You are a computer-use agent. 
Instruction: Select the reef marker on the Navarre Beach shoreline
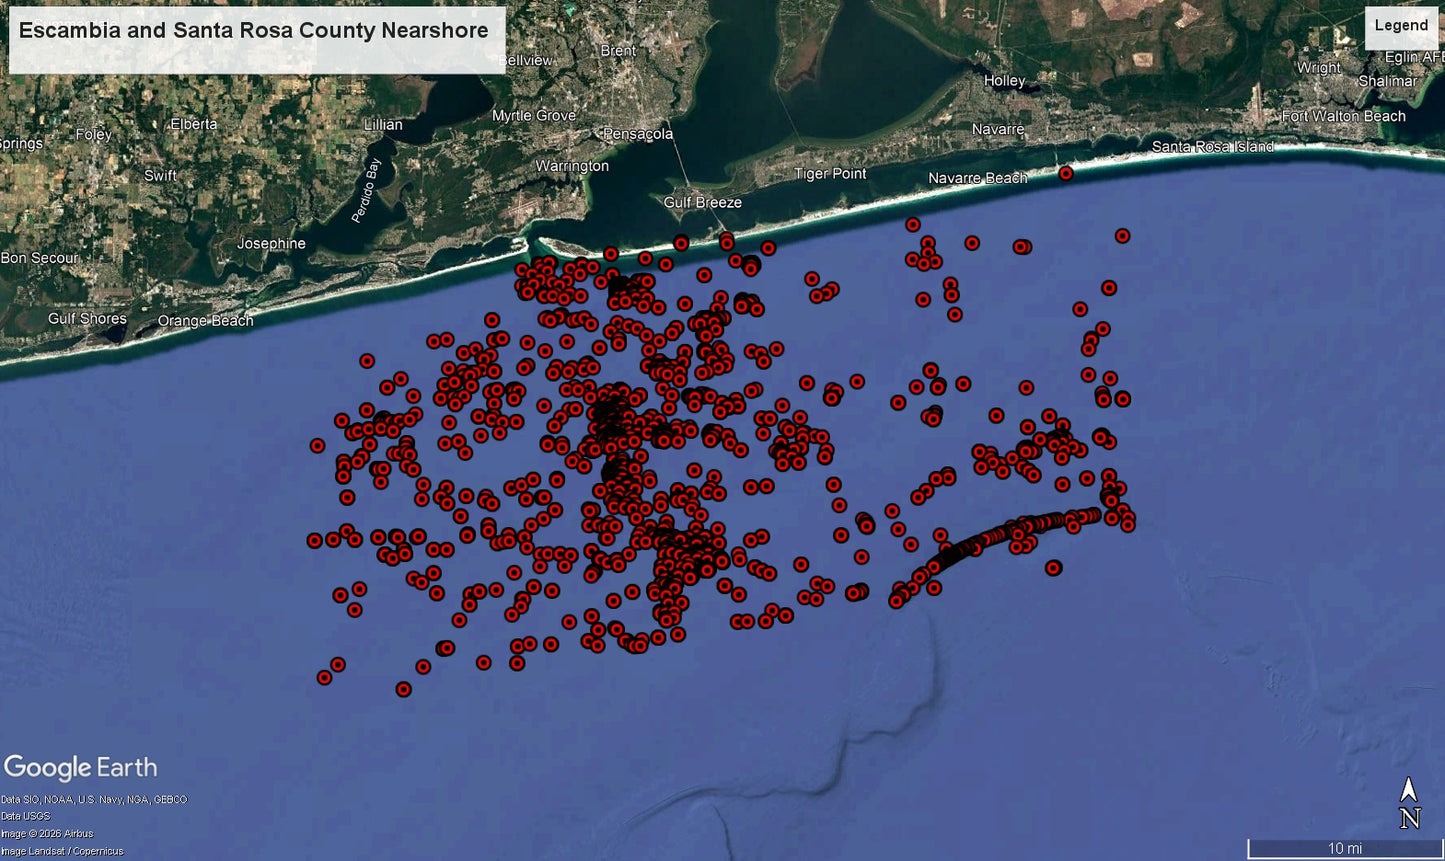pyautogui.click(x=1066, y=173)
